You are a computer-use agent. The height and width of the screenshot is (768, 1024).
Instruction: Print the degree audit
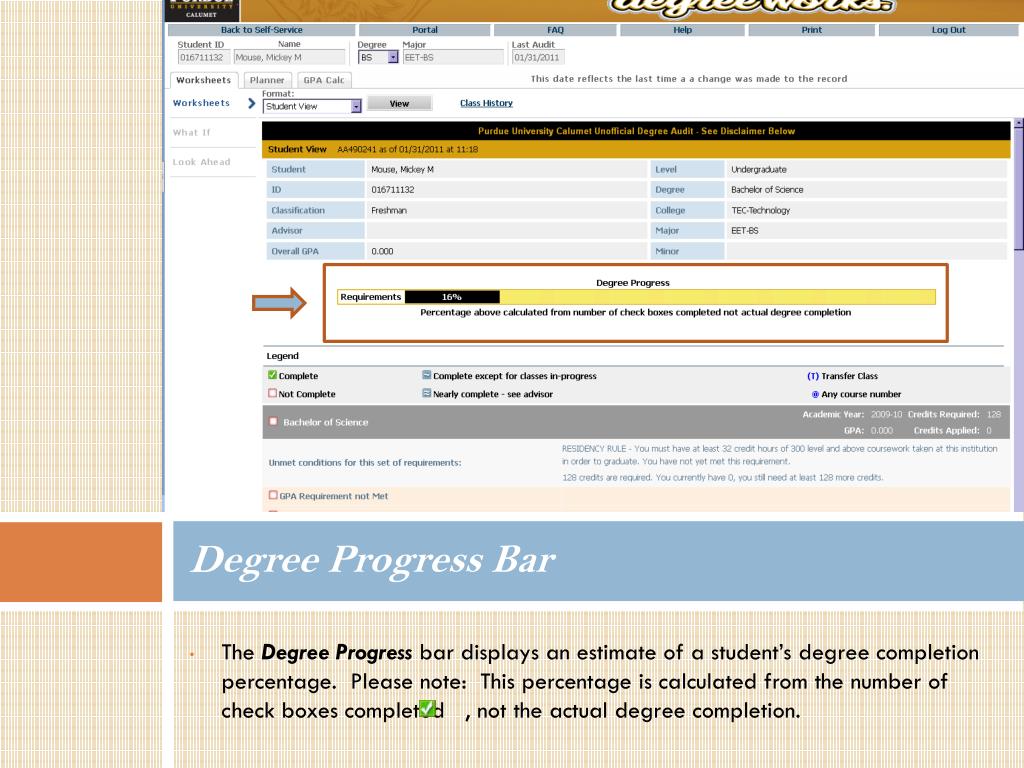[812, 30]
